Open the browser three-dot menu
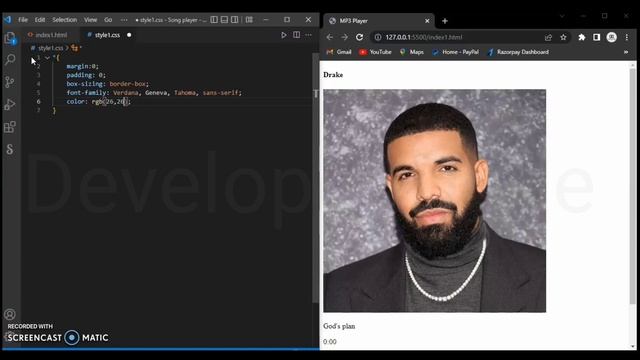 627,37
